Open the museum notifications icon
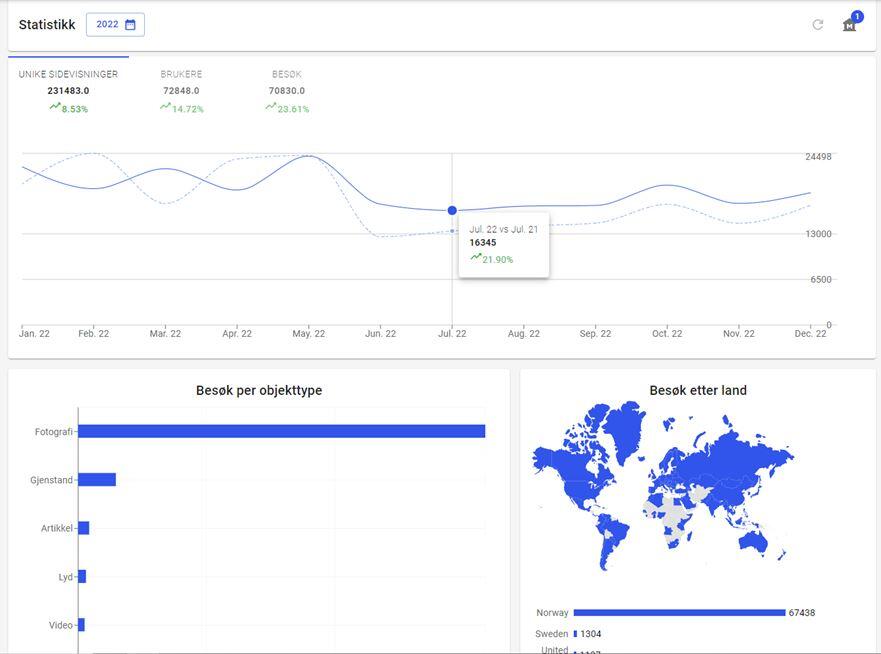The width and height of the screenshot is (881, 654). (850, 25)
